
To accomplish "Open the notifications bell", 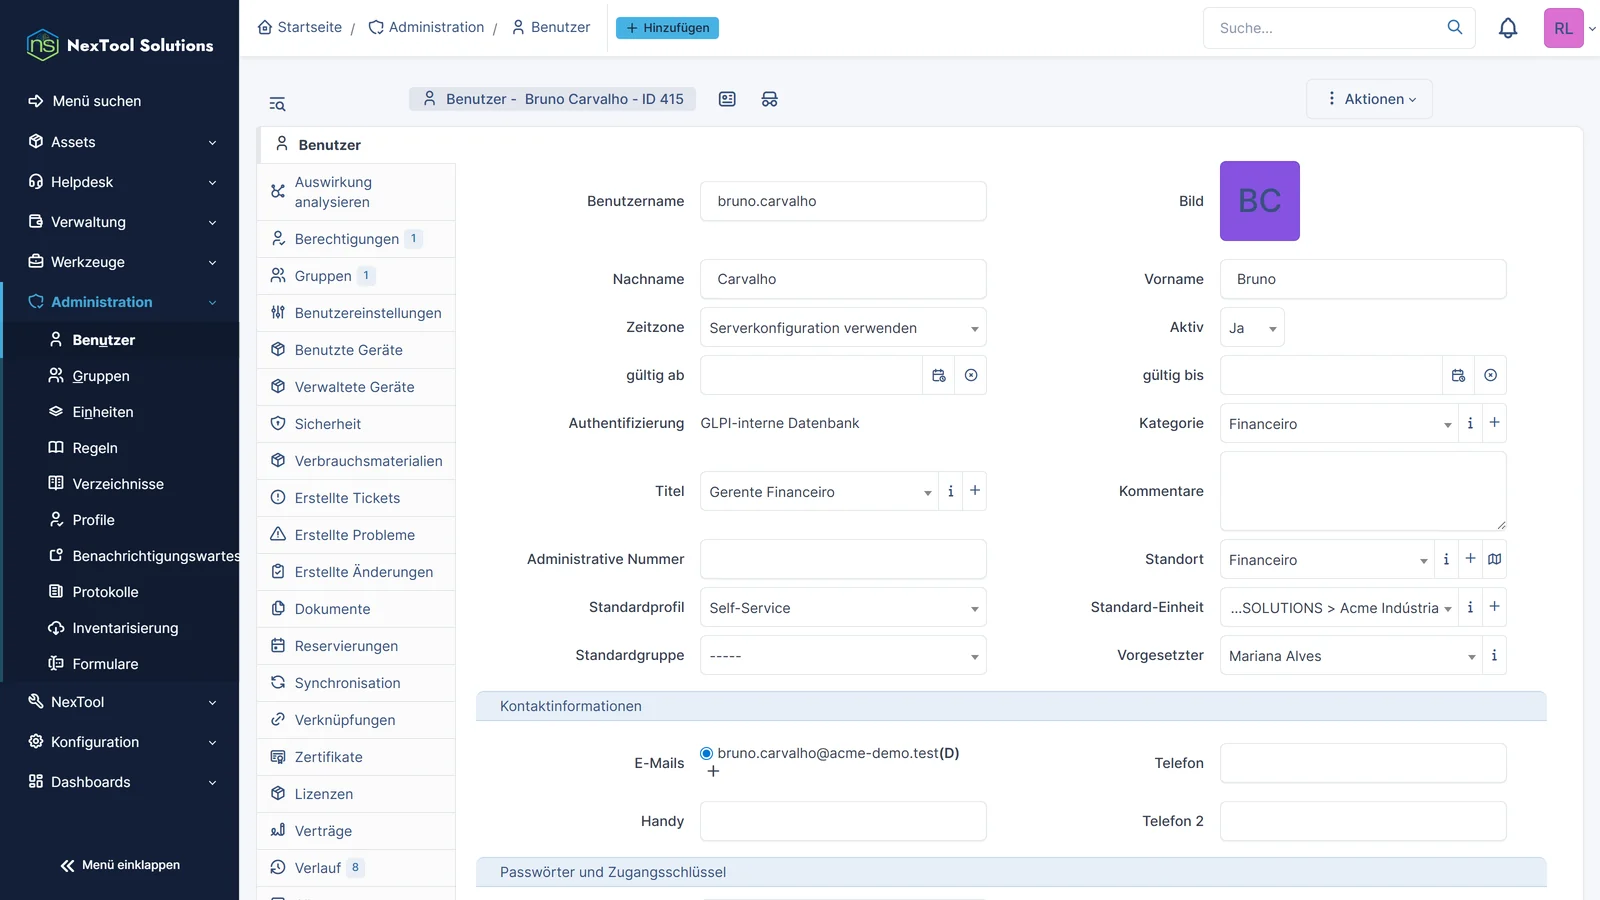I will pyautogui.click(x=1508, y=28).
